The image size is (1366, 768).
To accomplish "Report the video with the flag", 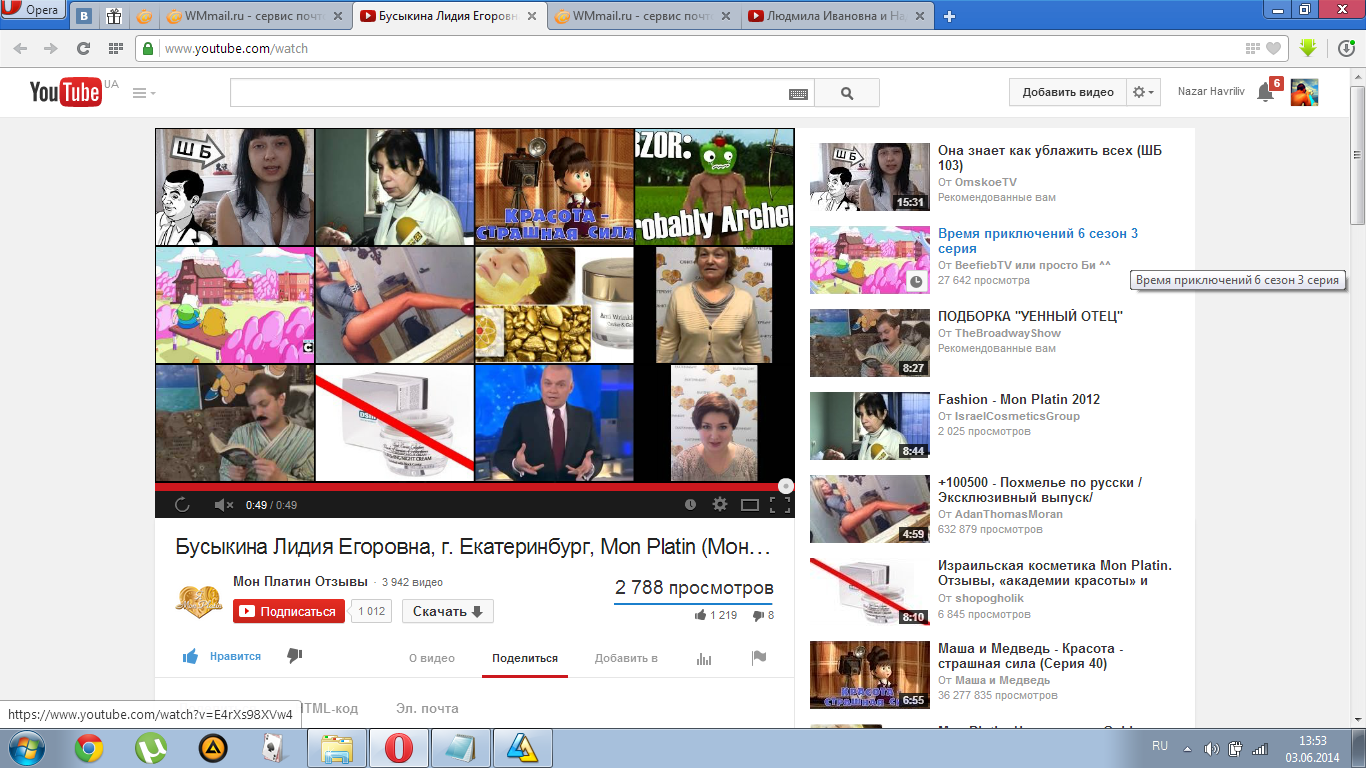I will 759,658.
